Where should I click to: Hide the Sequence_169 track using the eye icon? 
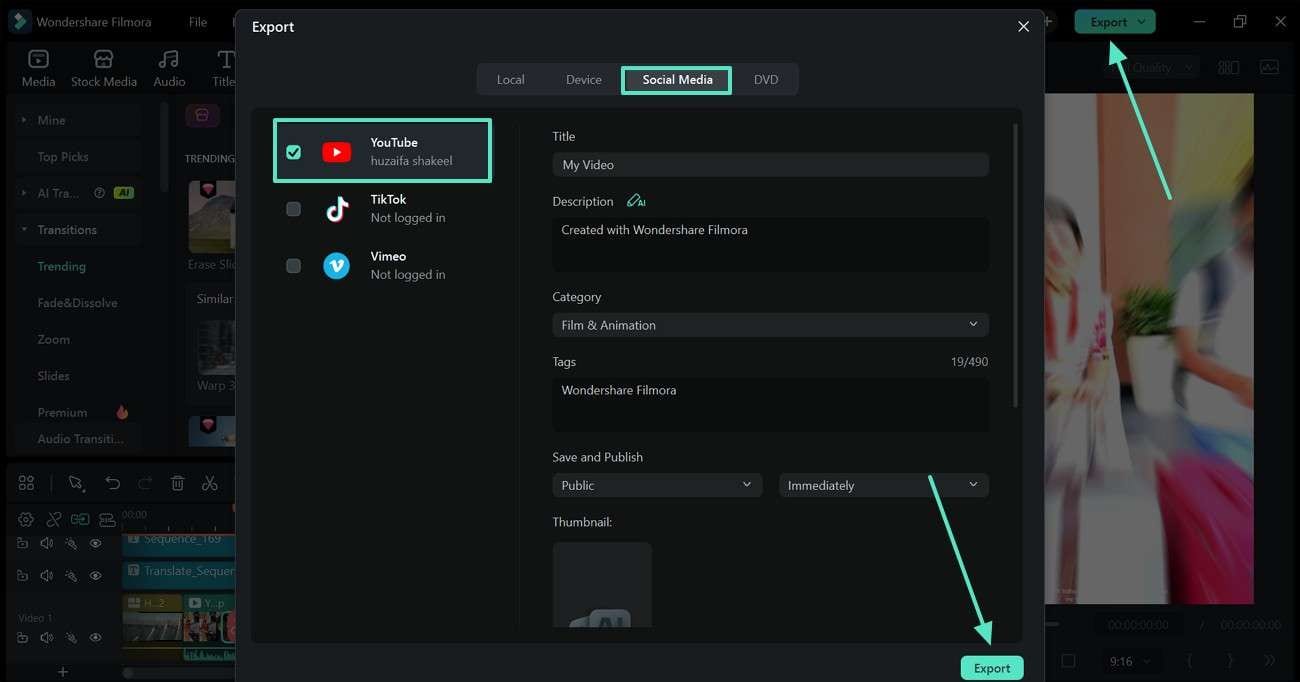coord(96,543)
